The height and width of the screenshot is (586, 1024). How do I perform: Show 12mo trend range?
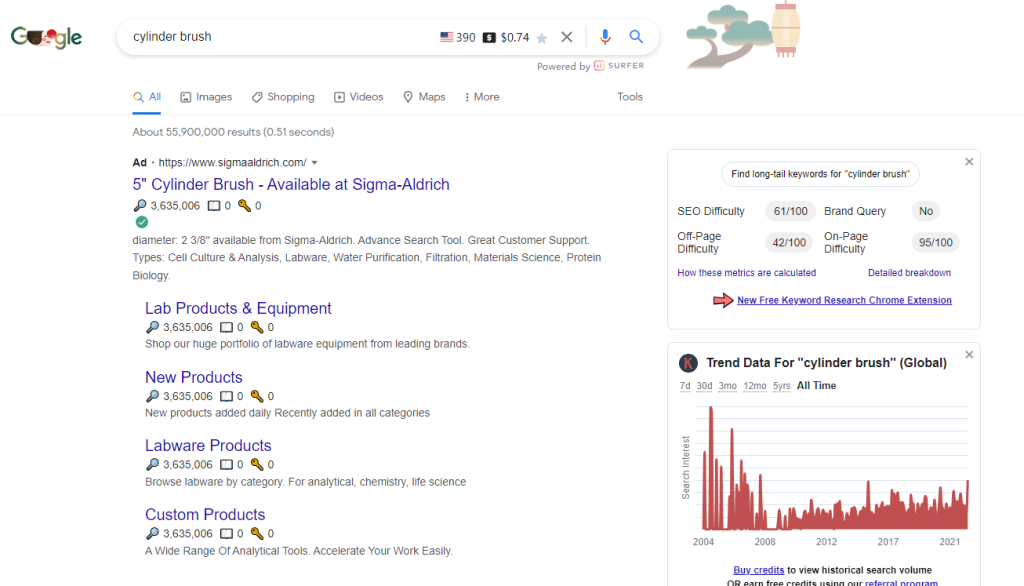point(755,386)
